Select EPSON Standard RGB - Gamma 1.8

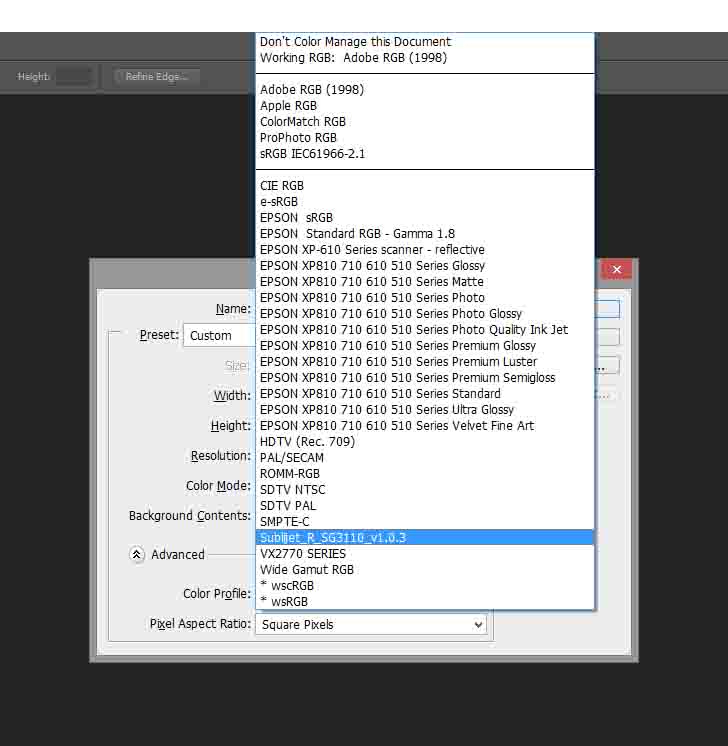[425, 234]
